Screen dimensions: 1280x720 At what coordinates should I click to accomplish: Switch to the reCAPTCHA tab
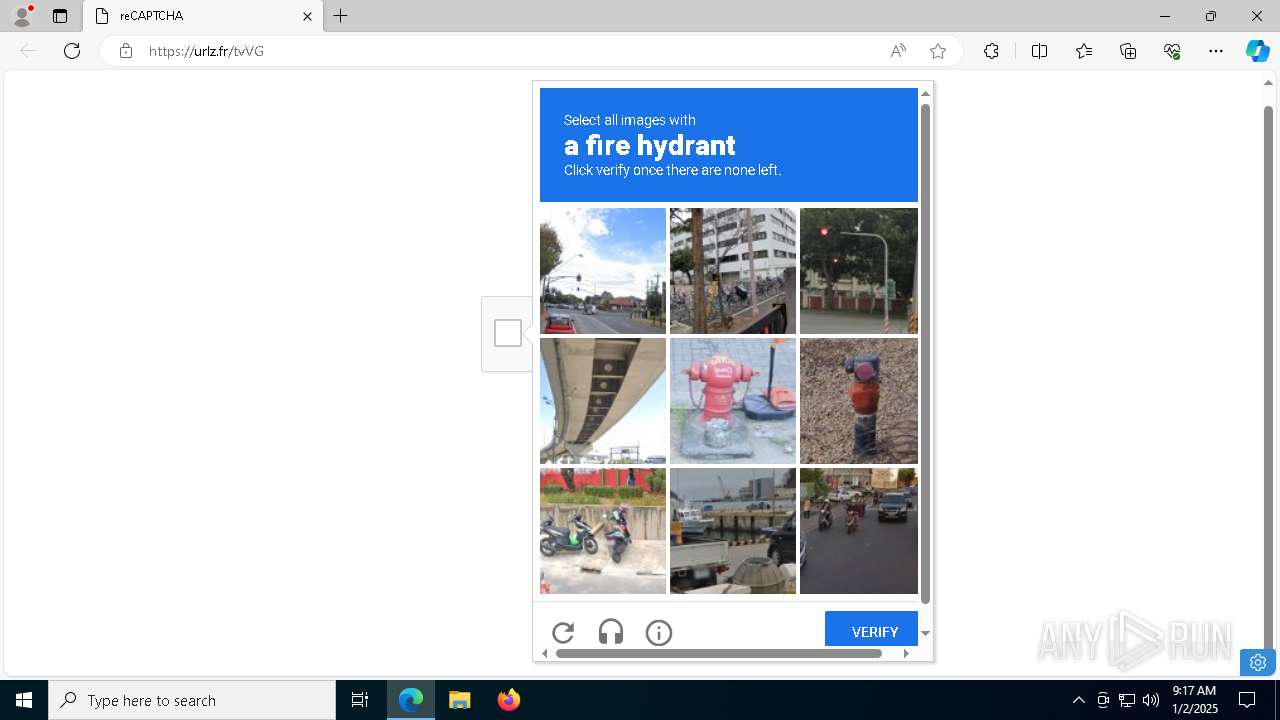203,16
